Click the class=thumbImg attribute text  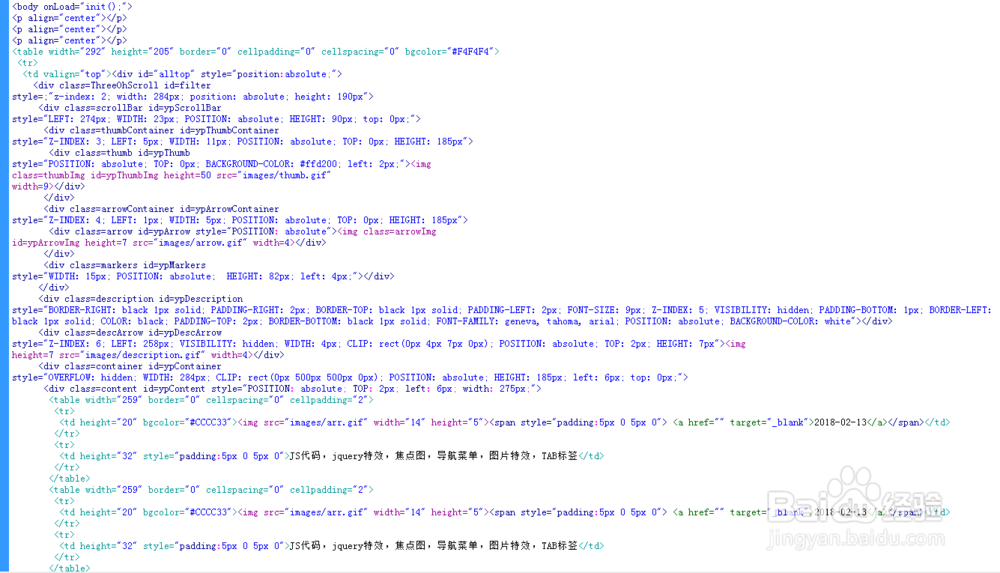coord(48,175)
